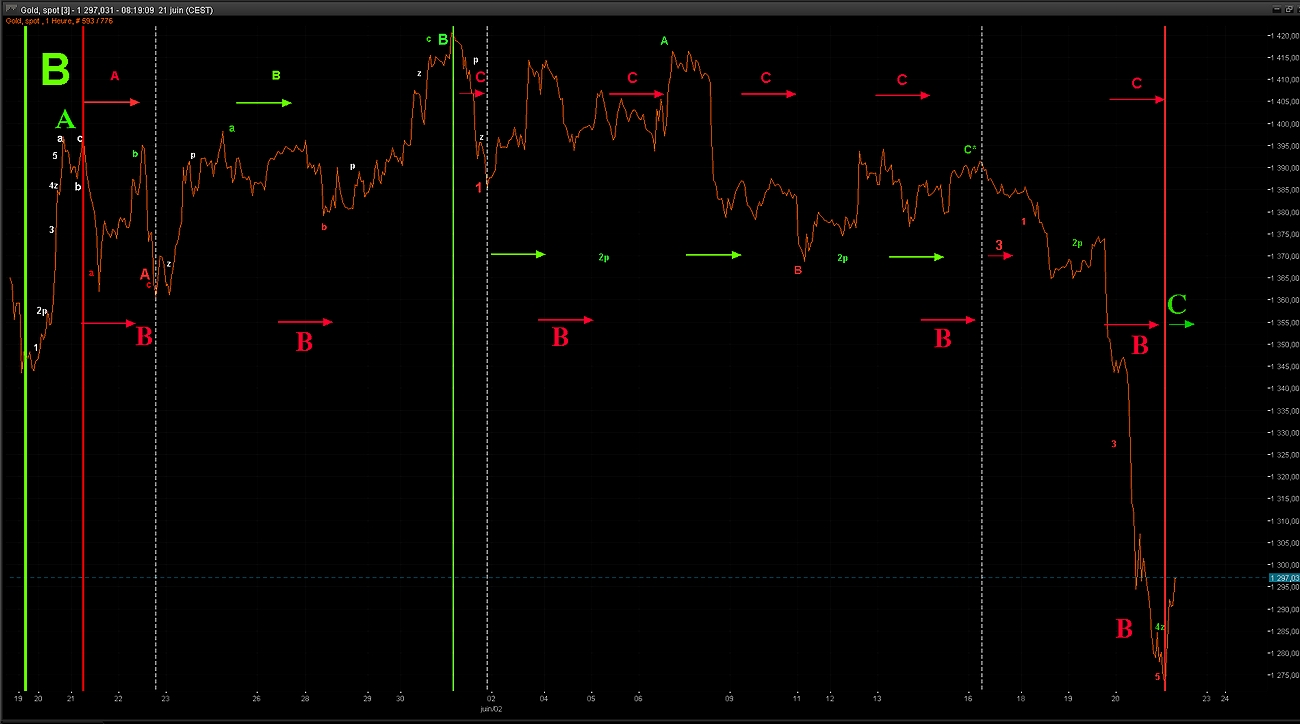
Task: Click the green 4z label near chart bottom
Action: coord(1159,627)
